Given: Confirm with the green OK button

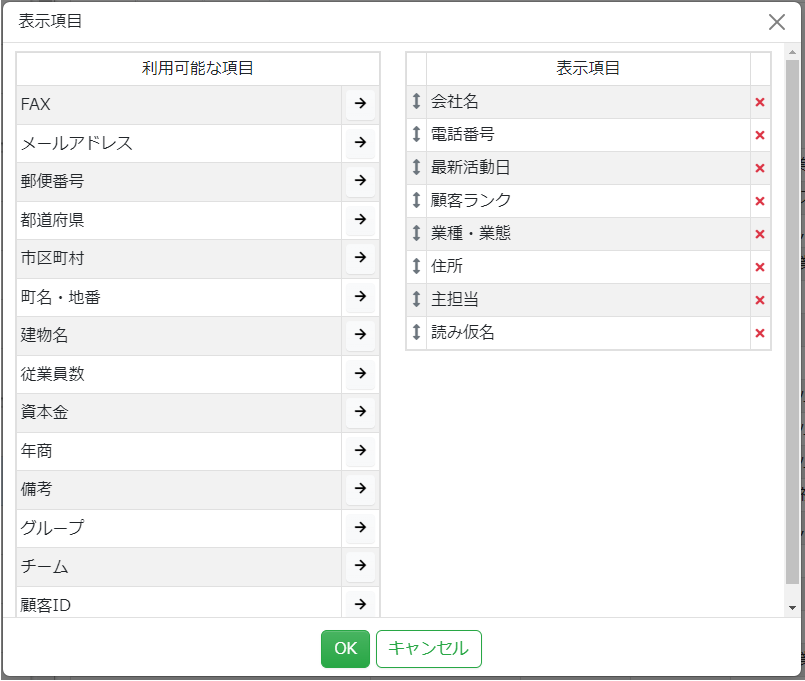Looking at the screenshot, I should [345, 649].
